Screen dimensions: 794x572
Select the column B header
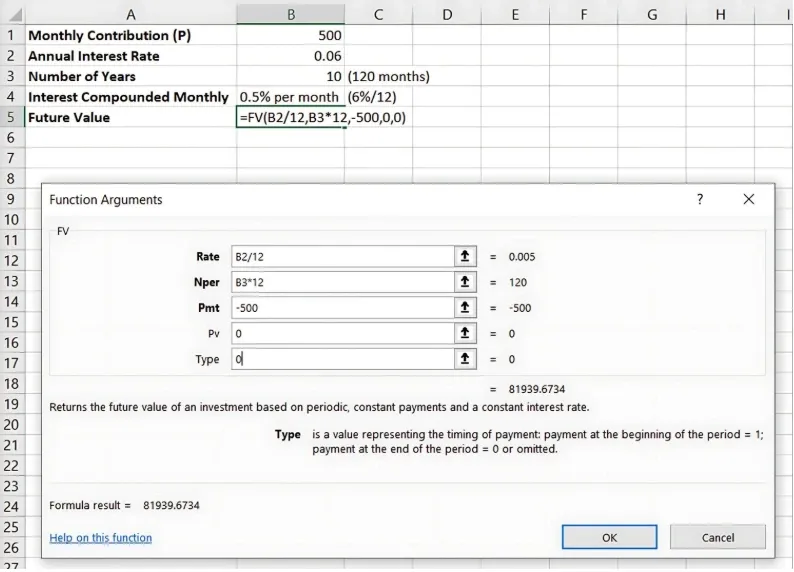pos(291,13)
